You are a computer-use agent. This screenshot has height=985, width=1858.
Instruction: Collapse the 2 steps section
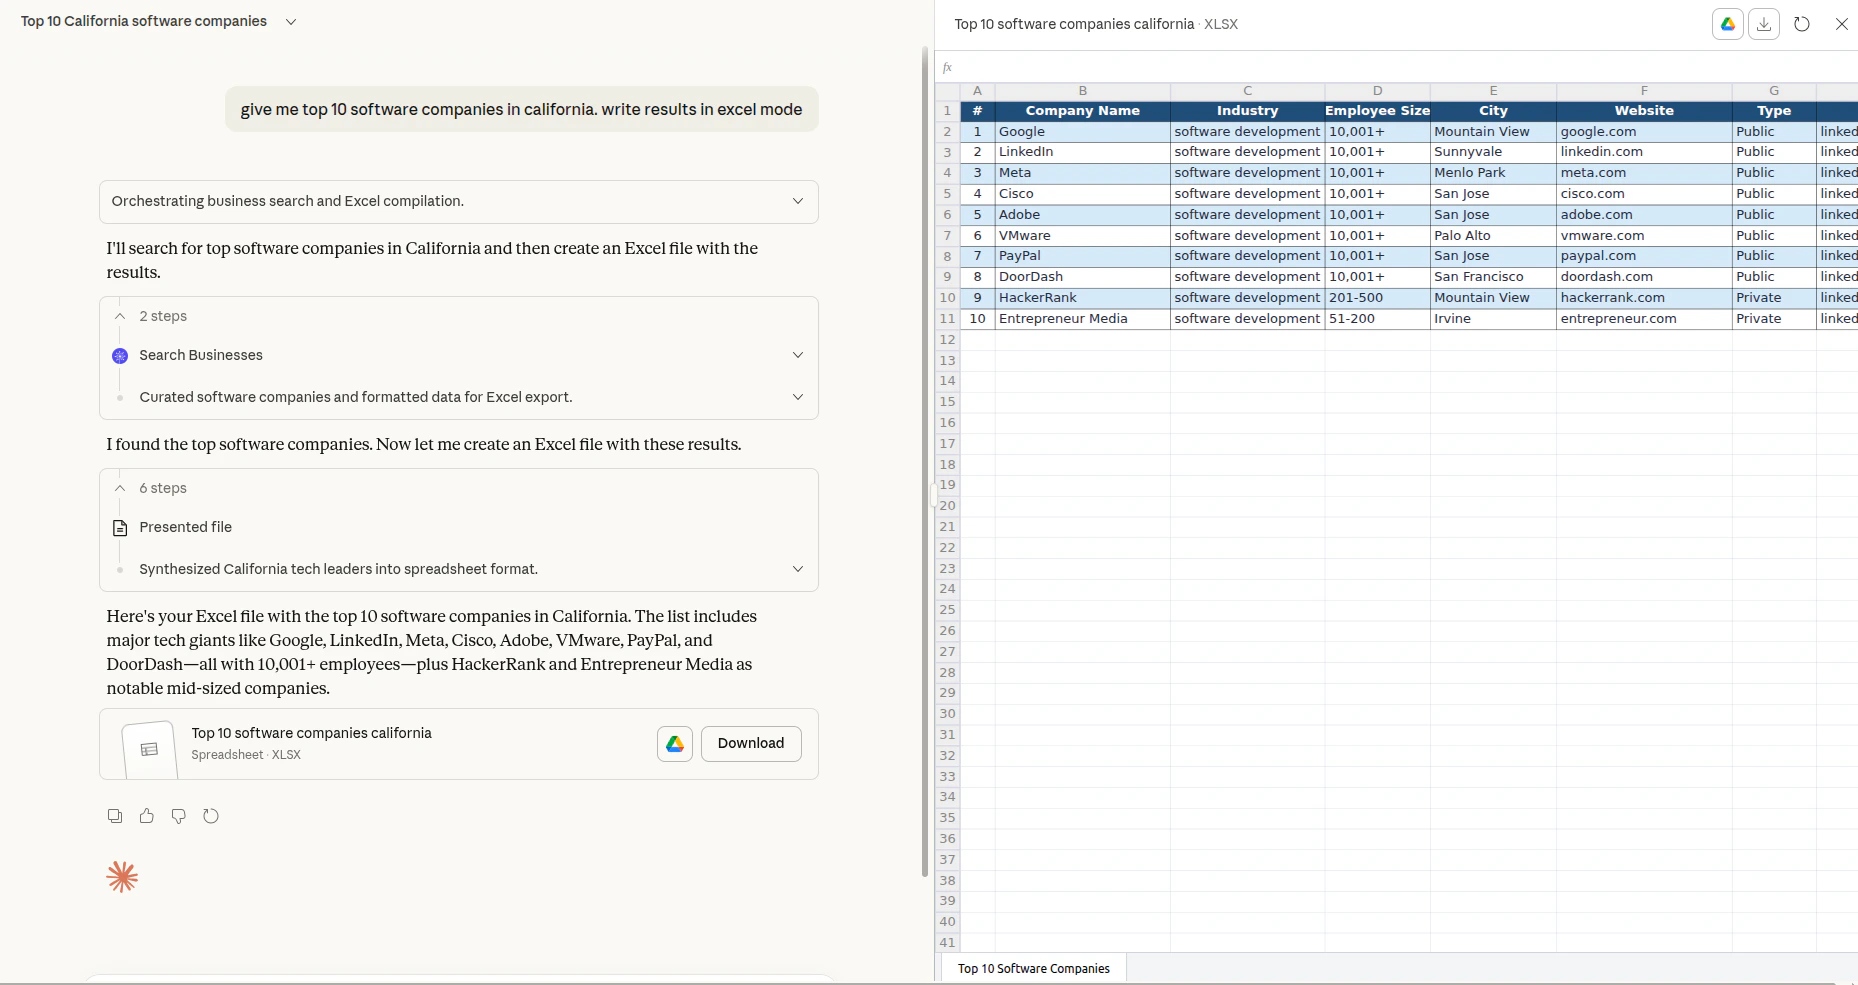pos(120,316)
